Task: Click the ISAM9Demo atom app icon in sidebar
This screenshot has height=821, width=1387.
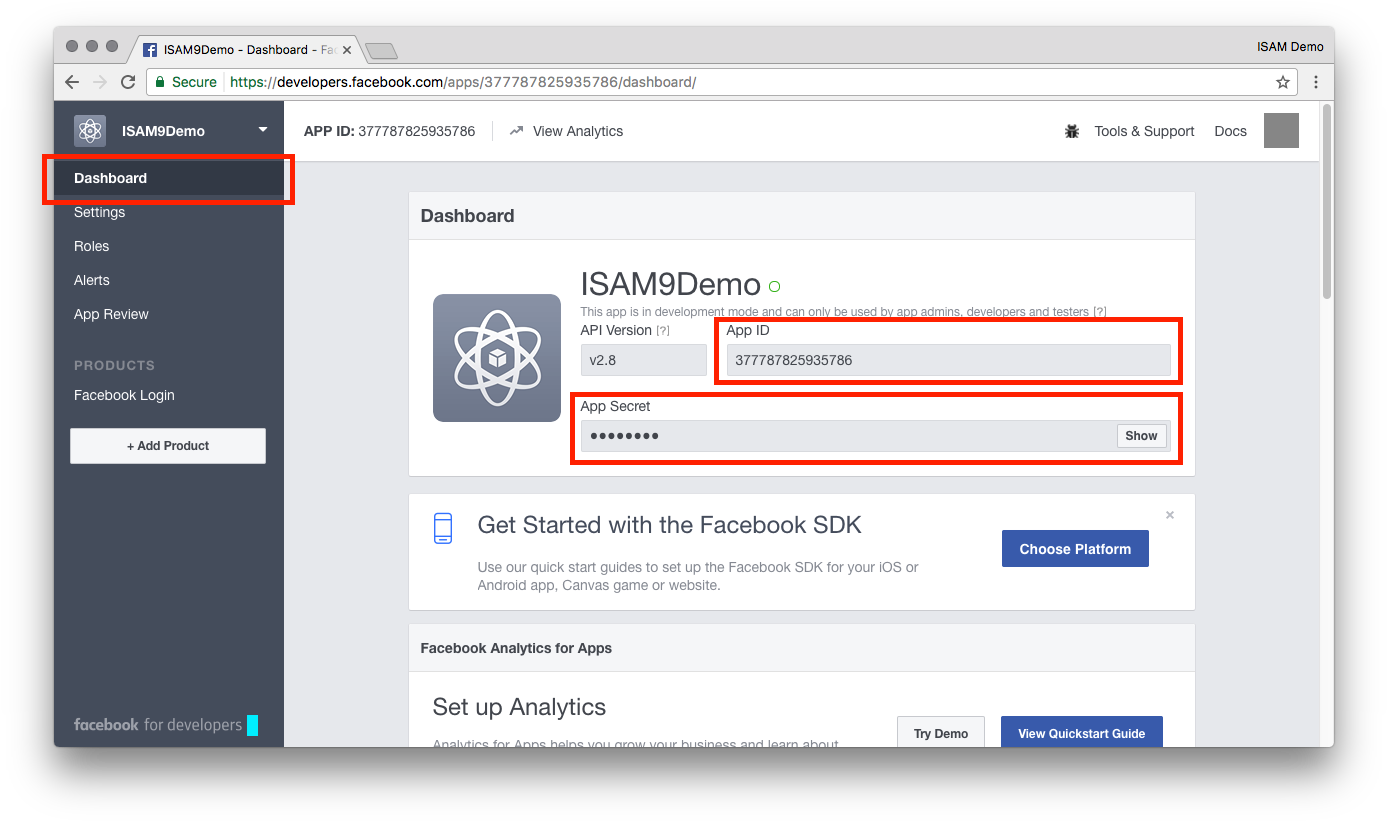Action: click(90, 131)
